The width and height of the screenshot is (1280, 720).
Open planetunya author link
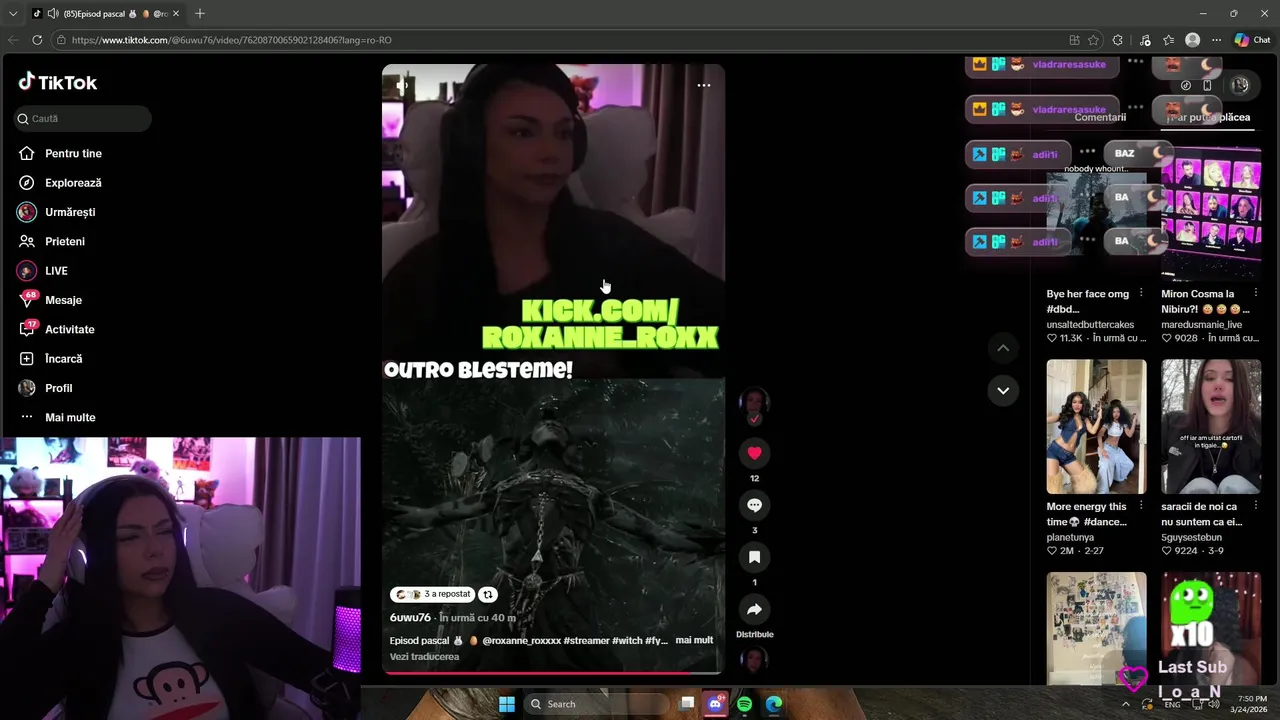pyautogui.click(x=1070, y=537)
